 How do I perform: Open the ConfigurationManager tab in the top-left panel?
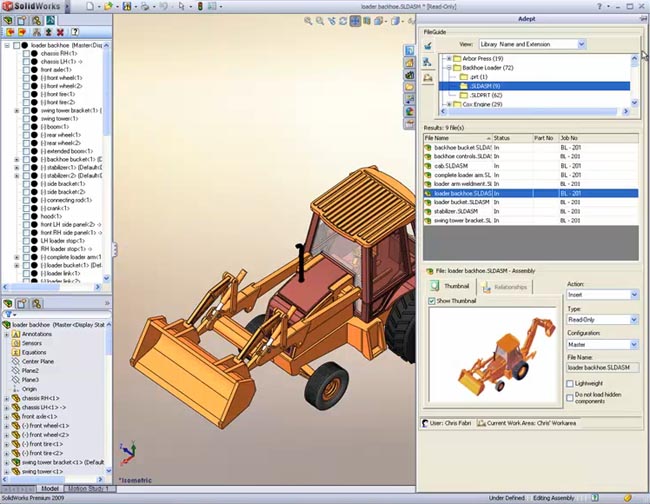[36, 20]
